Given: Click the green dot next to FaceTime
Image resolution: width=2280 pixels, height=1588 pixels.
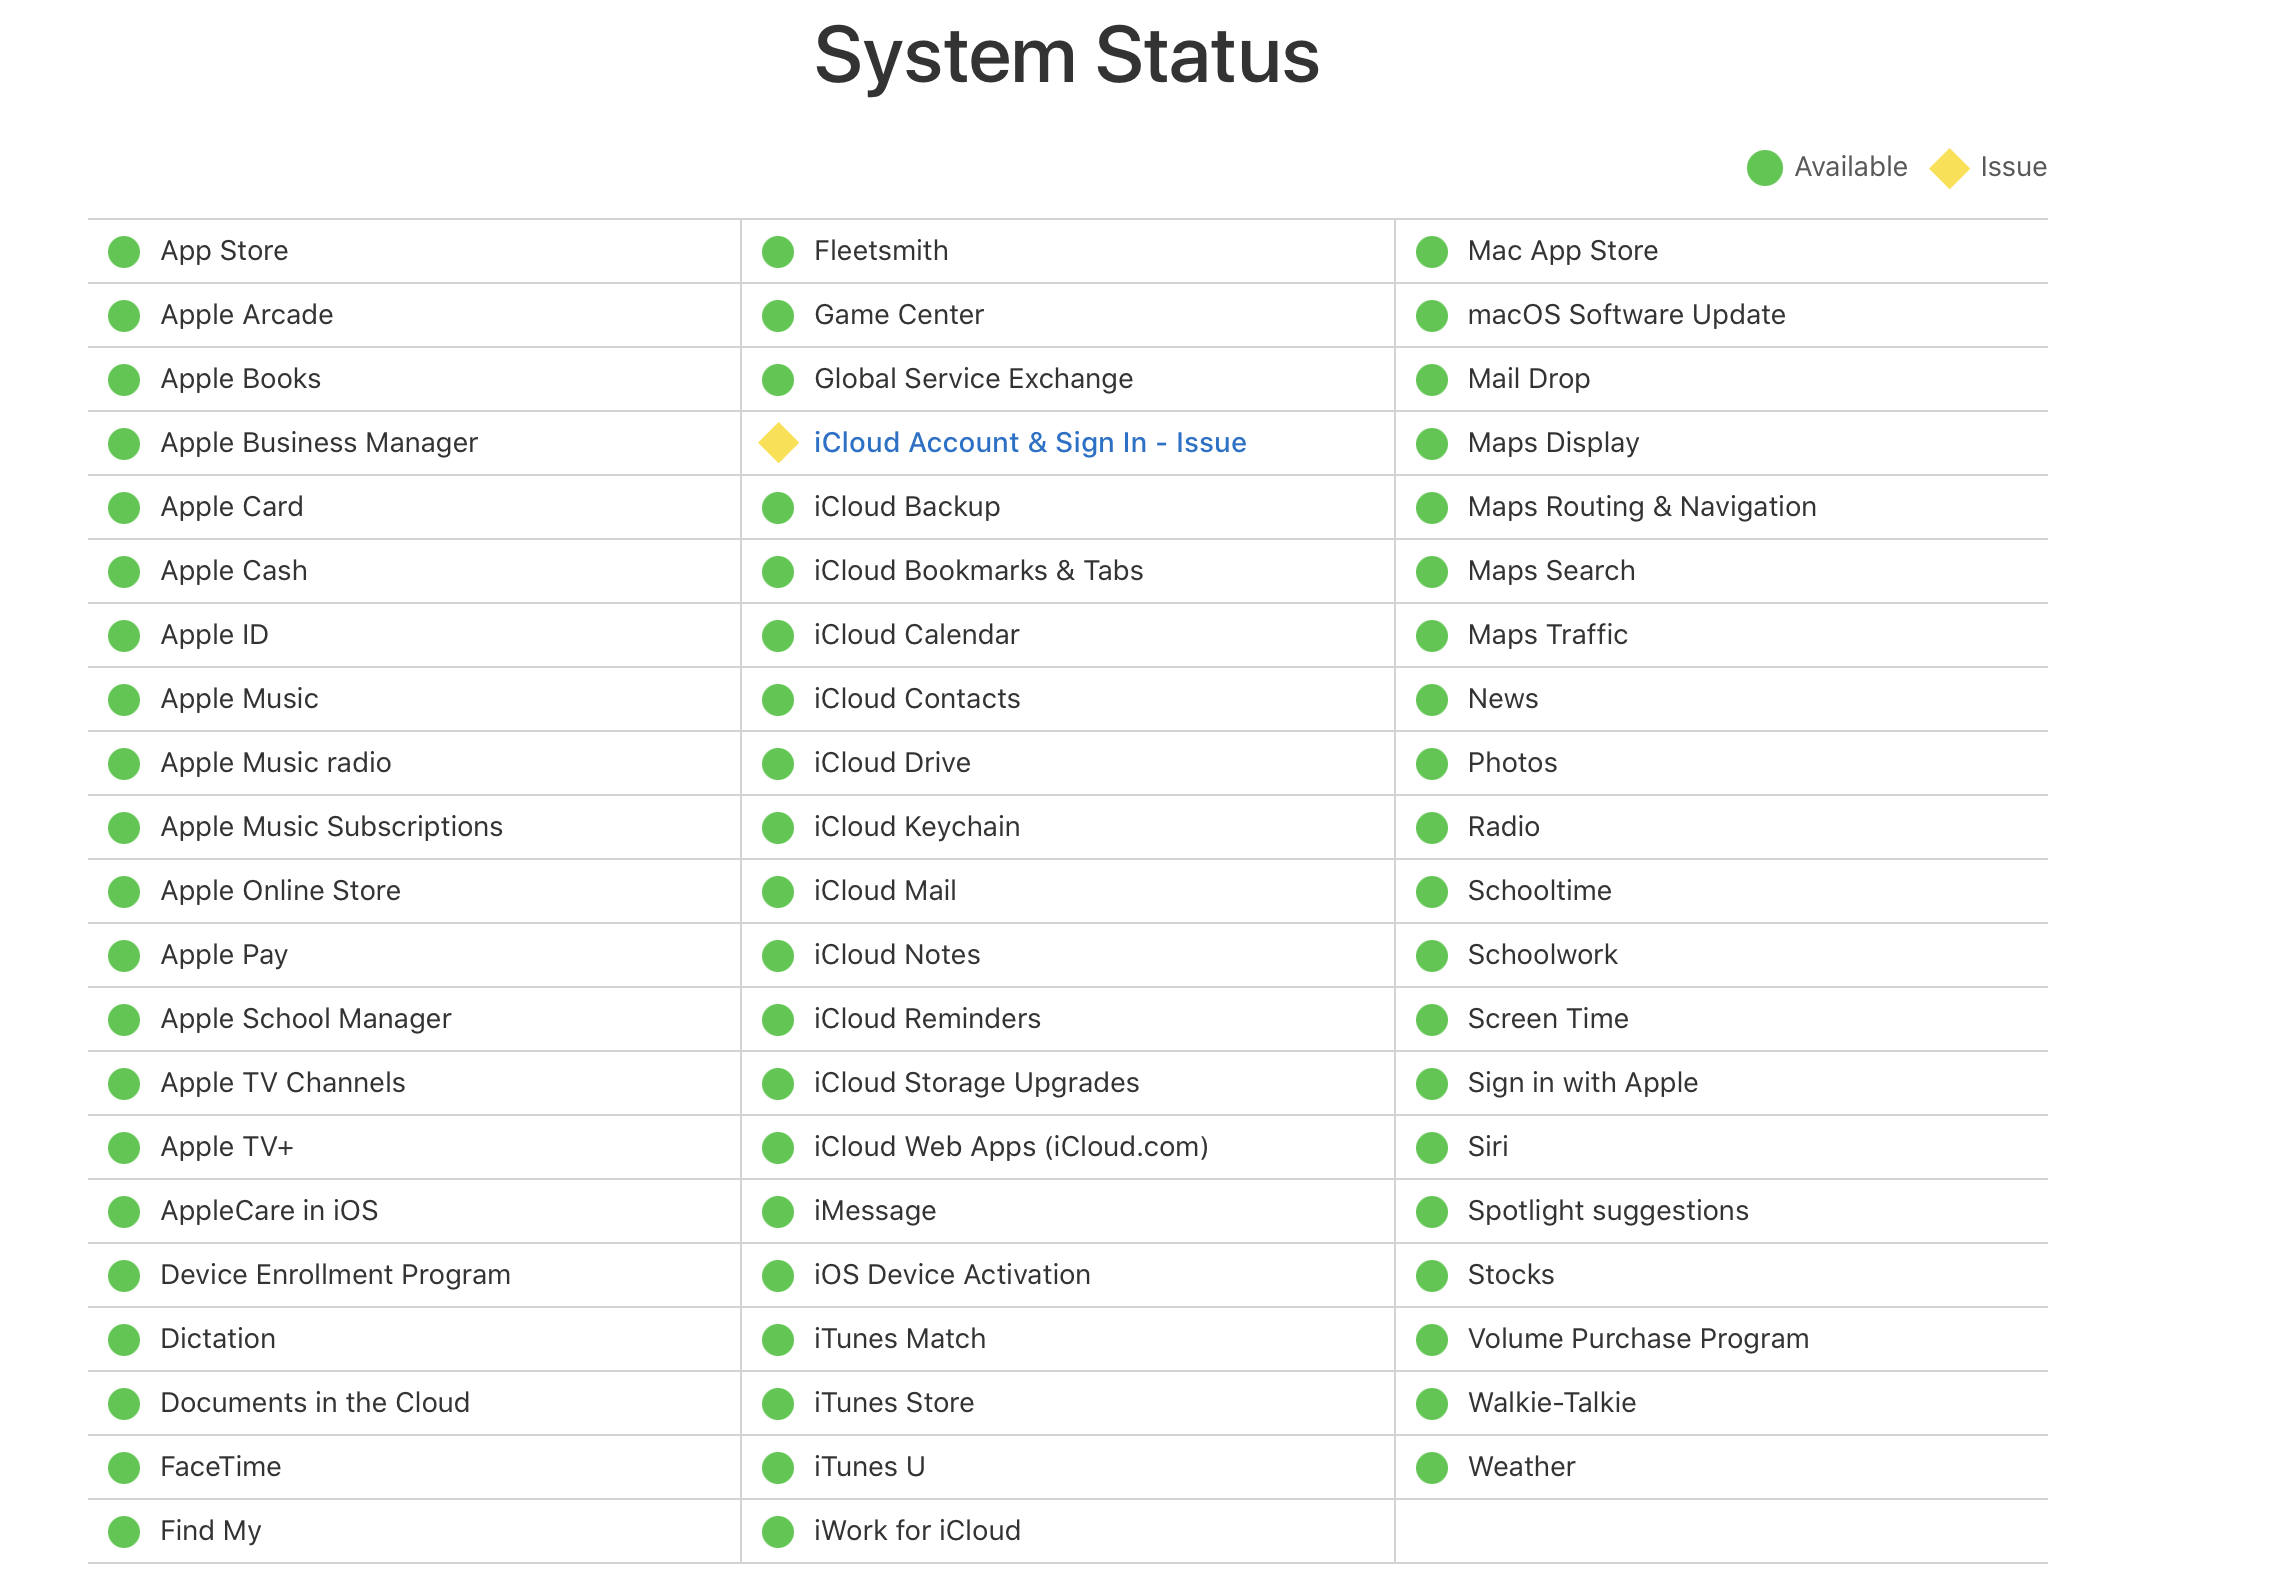Looking at the screenshot, I should click(x=124, y=1468).
